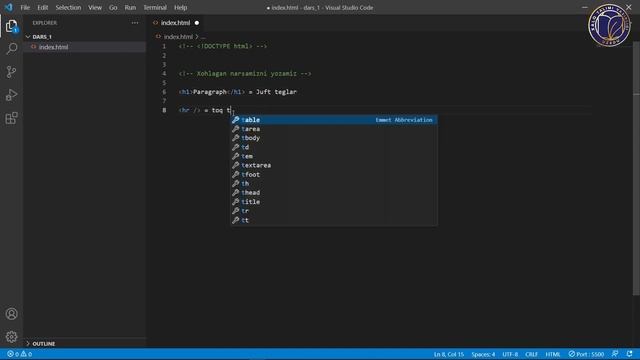The height and width of the screenshot is (360, 640).
Task: Click UTF-8 encoding selector
Action: (x=510, y=354)
